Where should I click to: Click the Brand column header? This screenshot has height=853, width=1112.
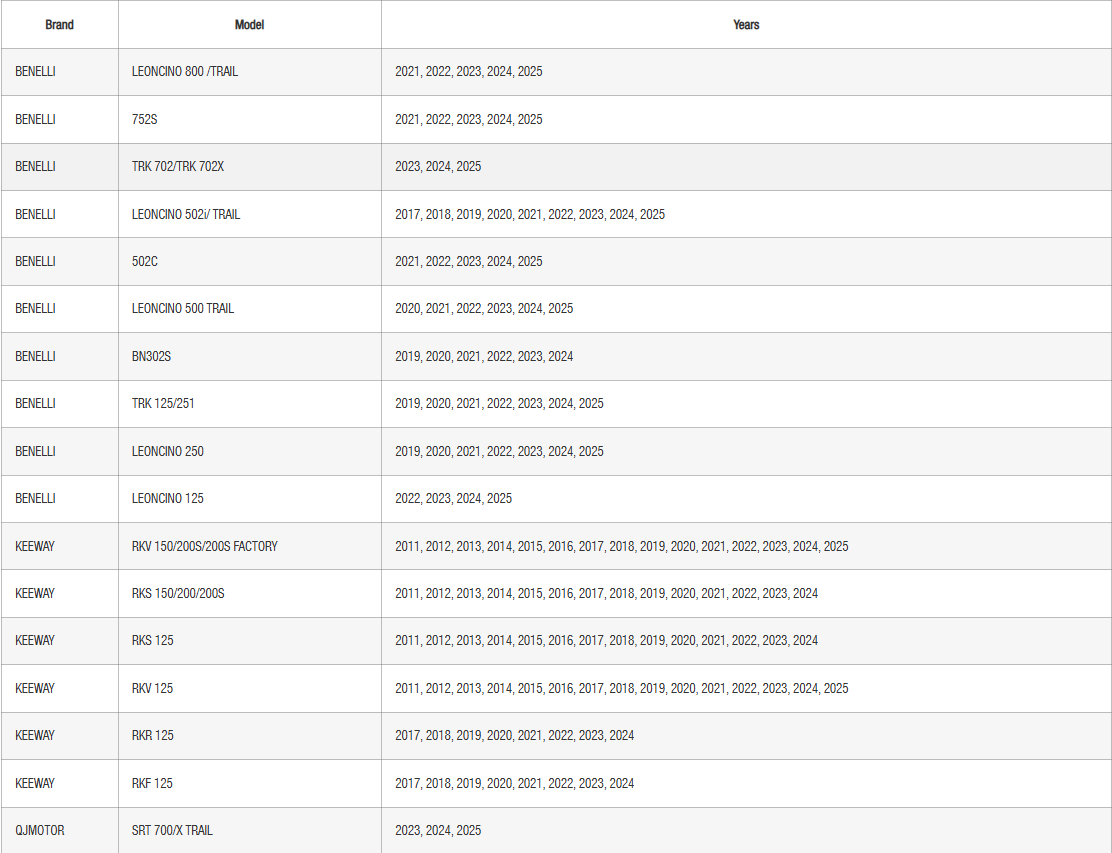(x=59, y=25)
